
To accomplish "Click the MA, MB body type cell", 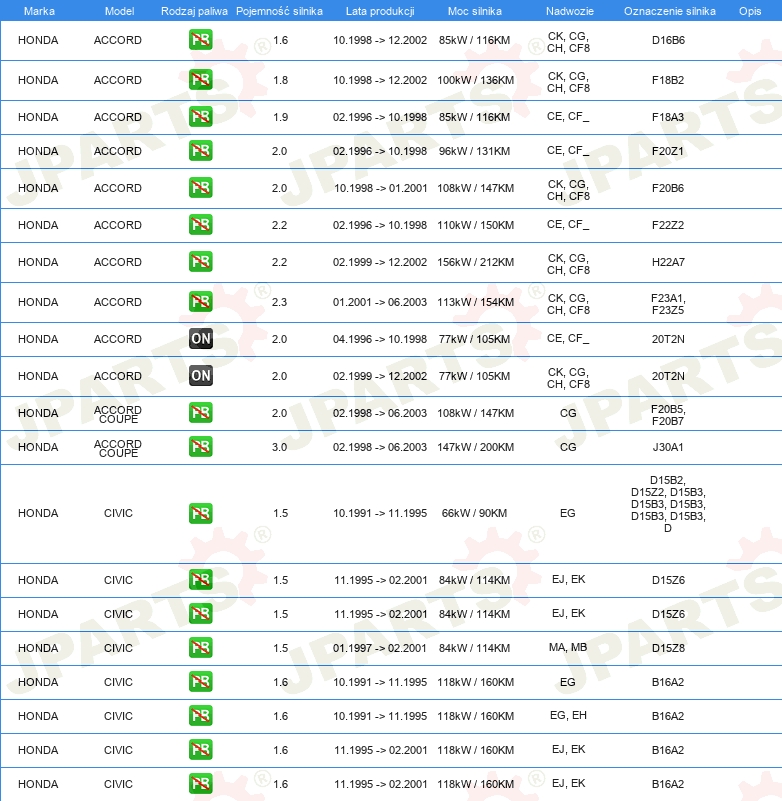I will [568, 647].
